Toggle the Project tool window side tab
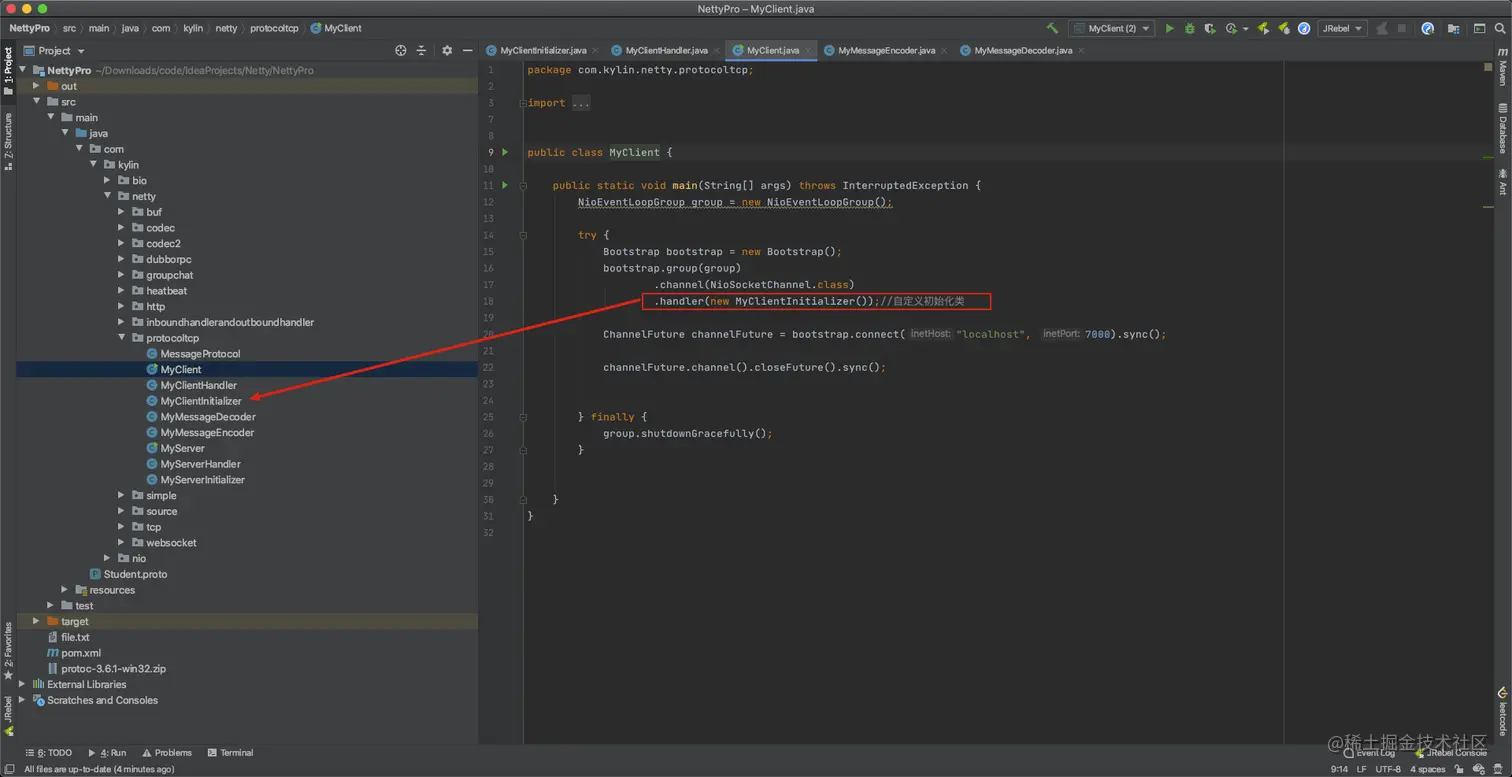1512x777 pixels. pos(8,70)
